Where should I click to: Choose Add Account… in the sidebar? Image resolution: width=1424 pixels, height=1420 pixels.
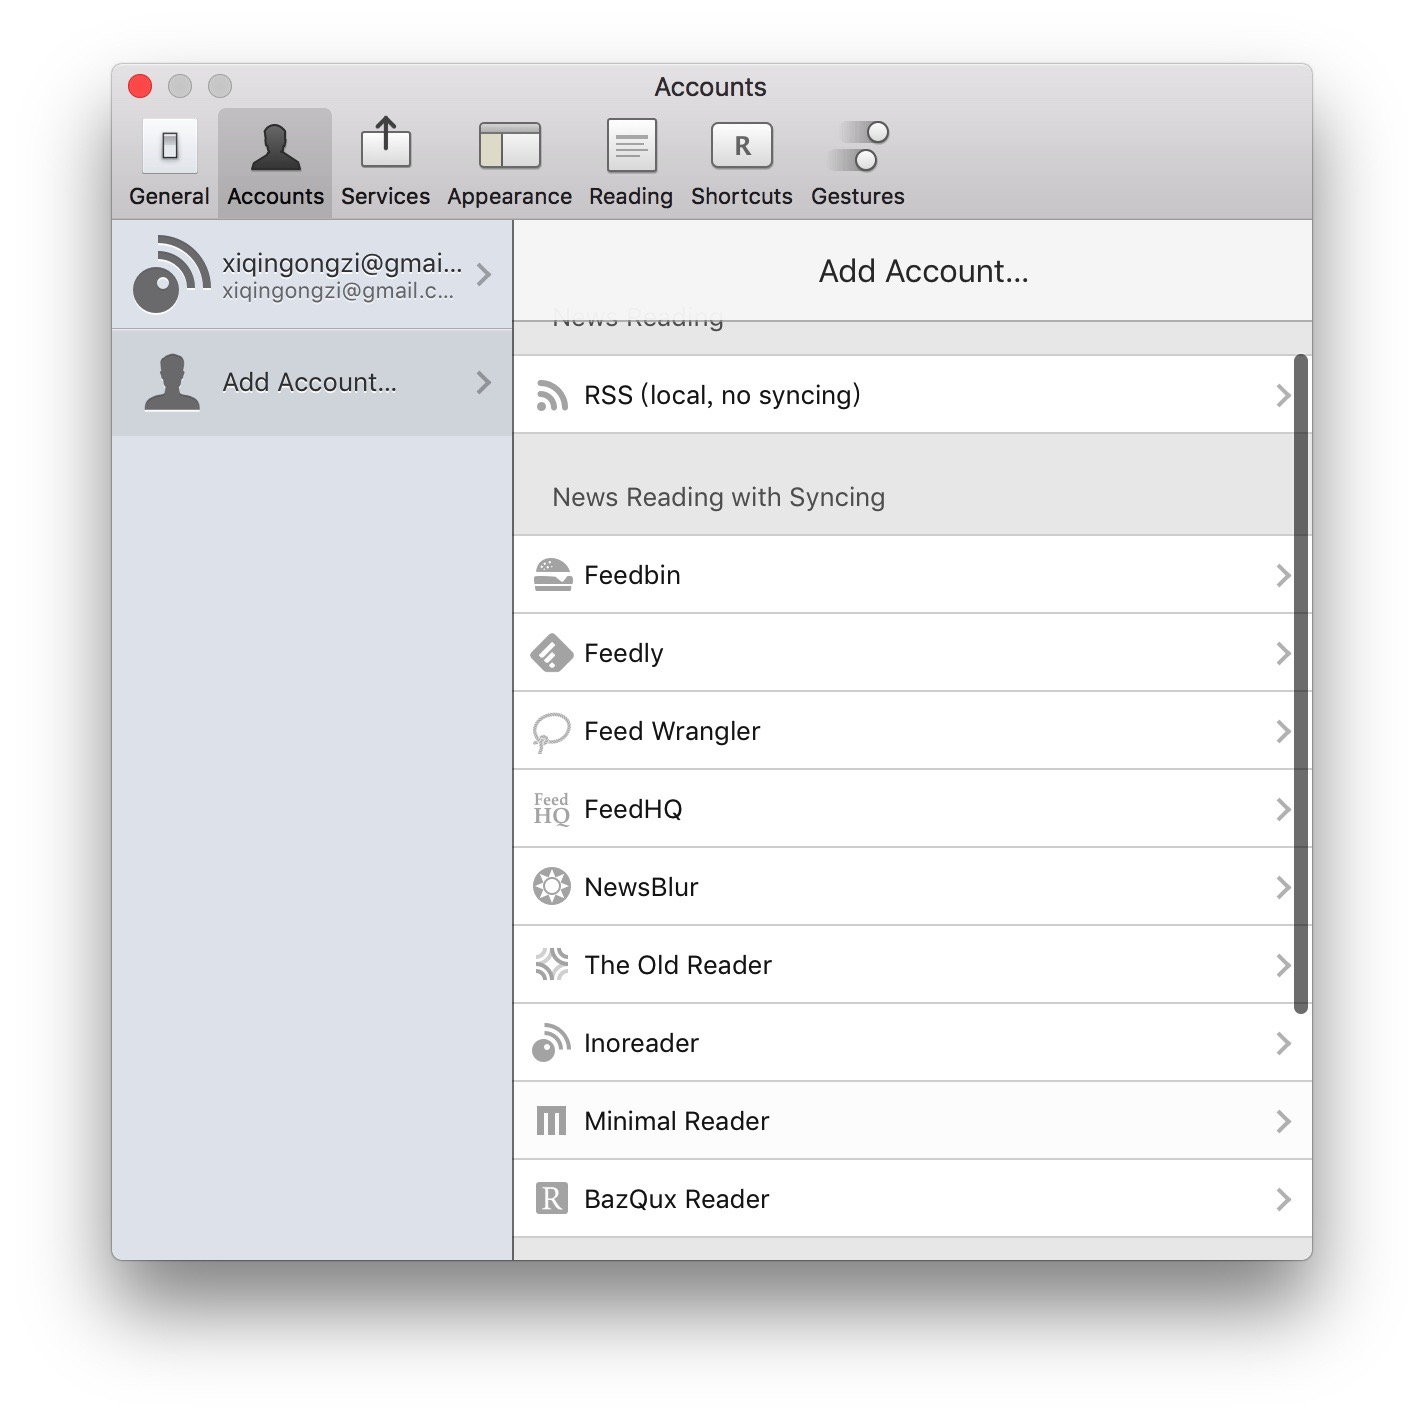(x=312, y=382)
